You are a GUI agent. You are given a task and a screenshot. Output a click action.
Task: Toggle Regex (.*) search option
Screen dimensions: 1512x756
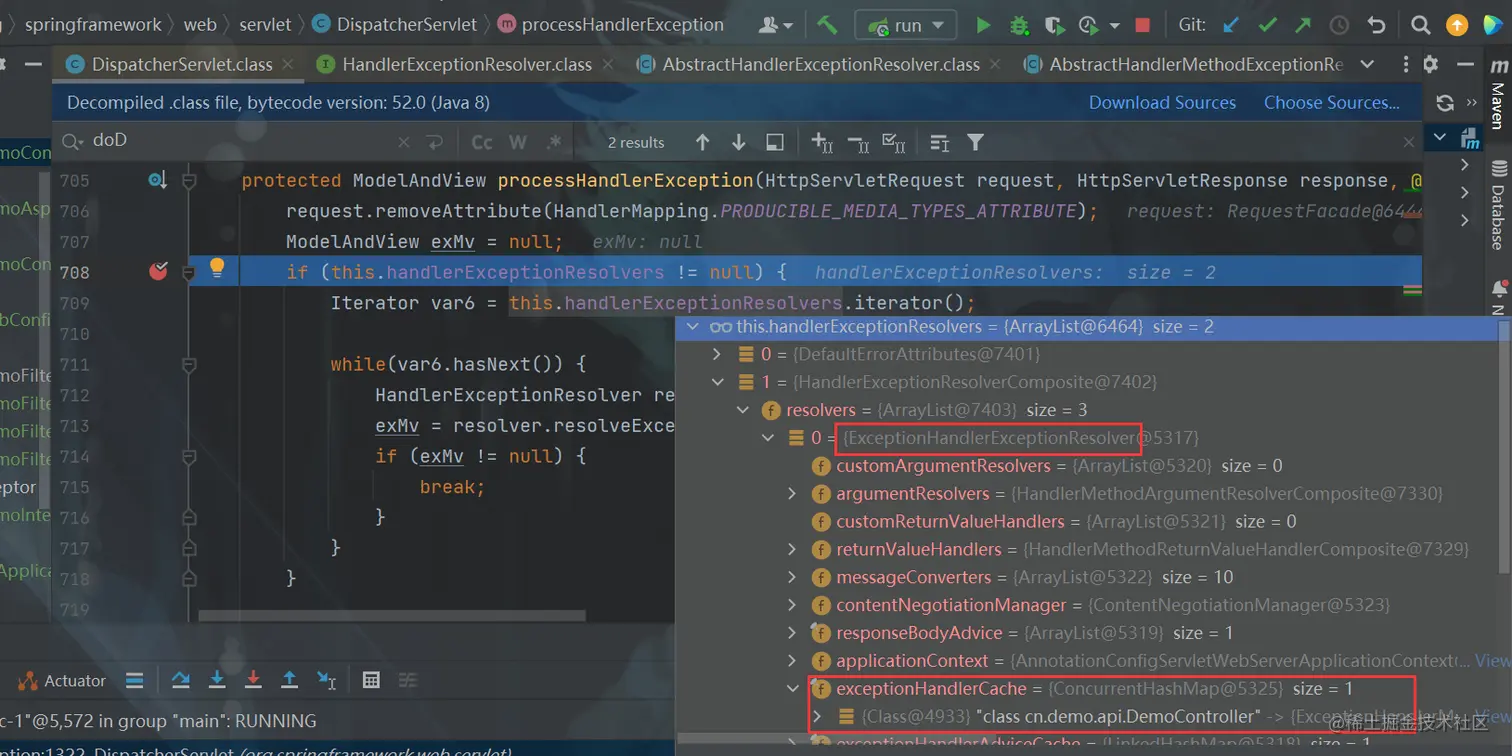coord(553,142)
